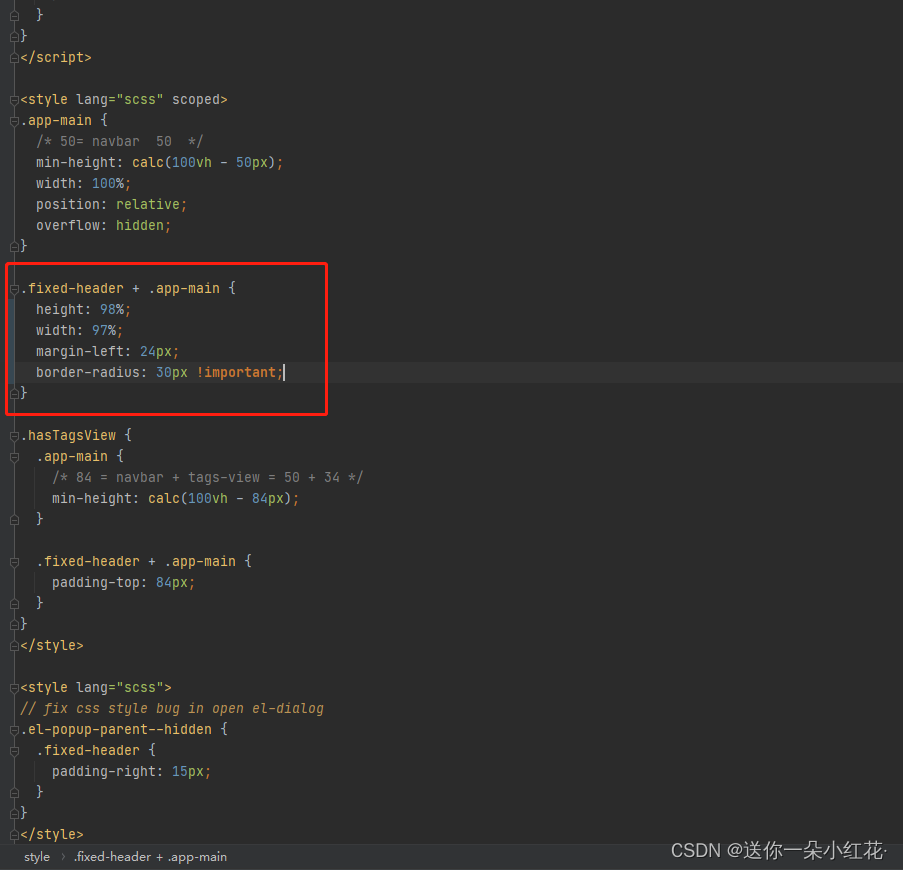Select '.fixed-header + .app-main' breadcrumb item

(x=150, y=857)
